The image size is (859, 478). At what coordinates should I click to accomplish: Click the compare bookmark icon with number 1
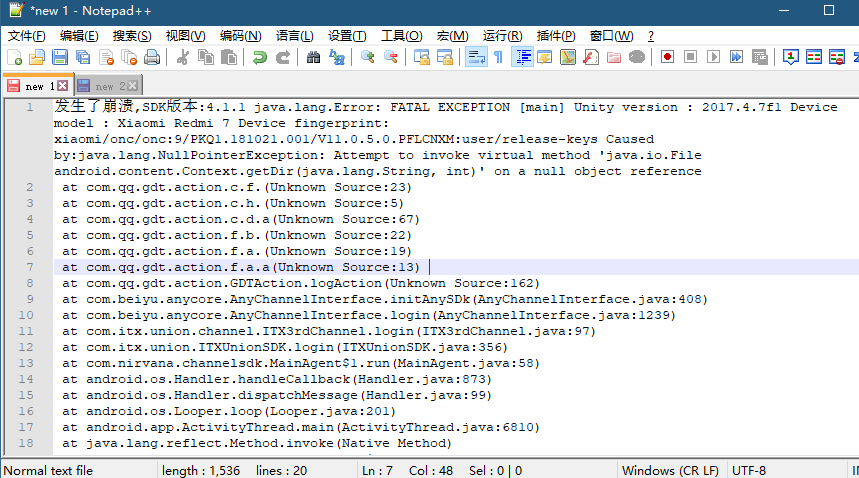(791, 57)
